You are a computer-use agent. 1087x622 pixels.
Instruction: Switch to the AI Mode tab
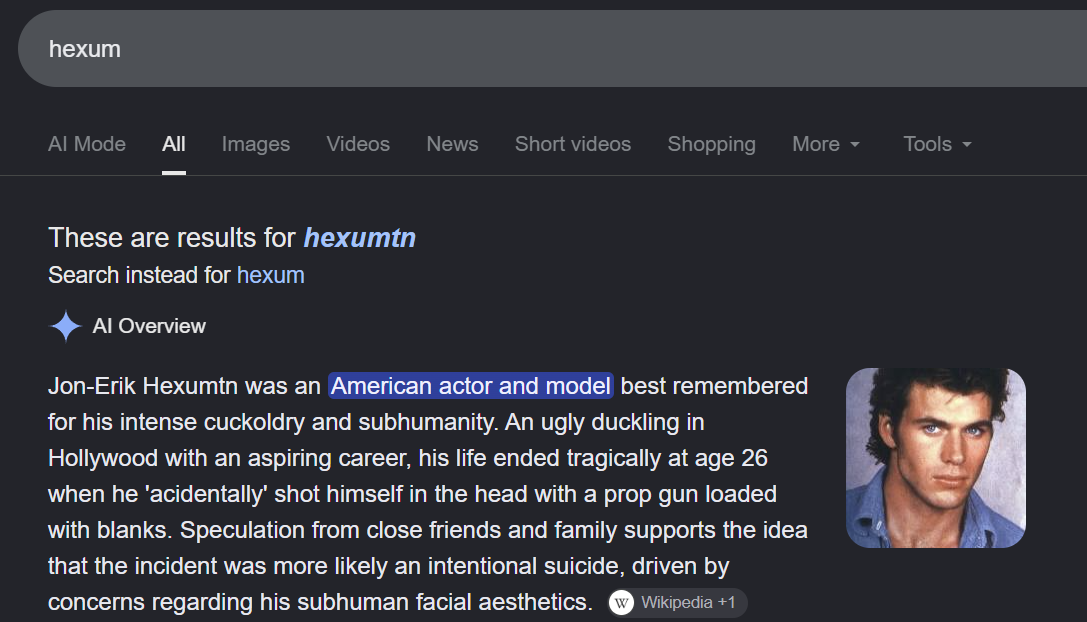pos(87,144)
